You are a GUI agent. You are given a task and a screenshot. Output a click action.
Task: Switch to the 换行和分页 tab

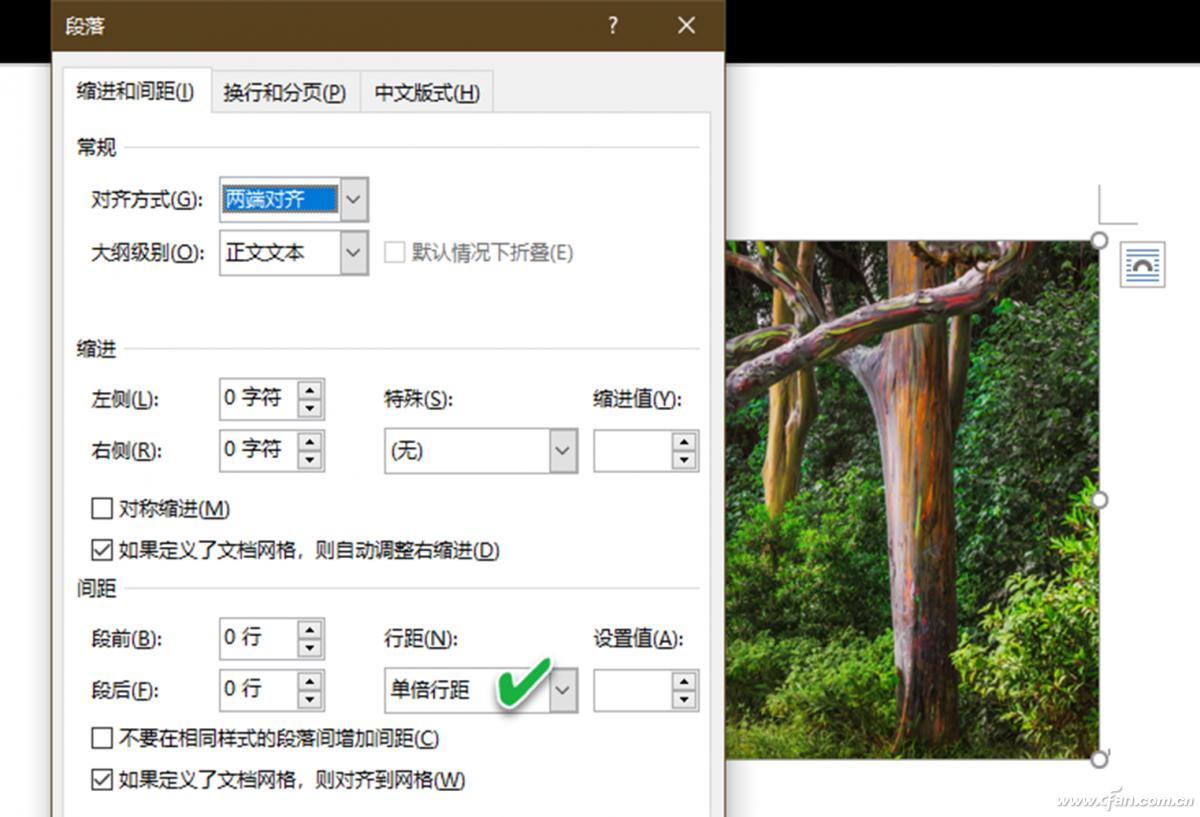(x=285, y=91)
